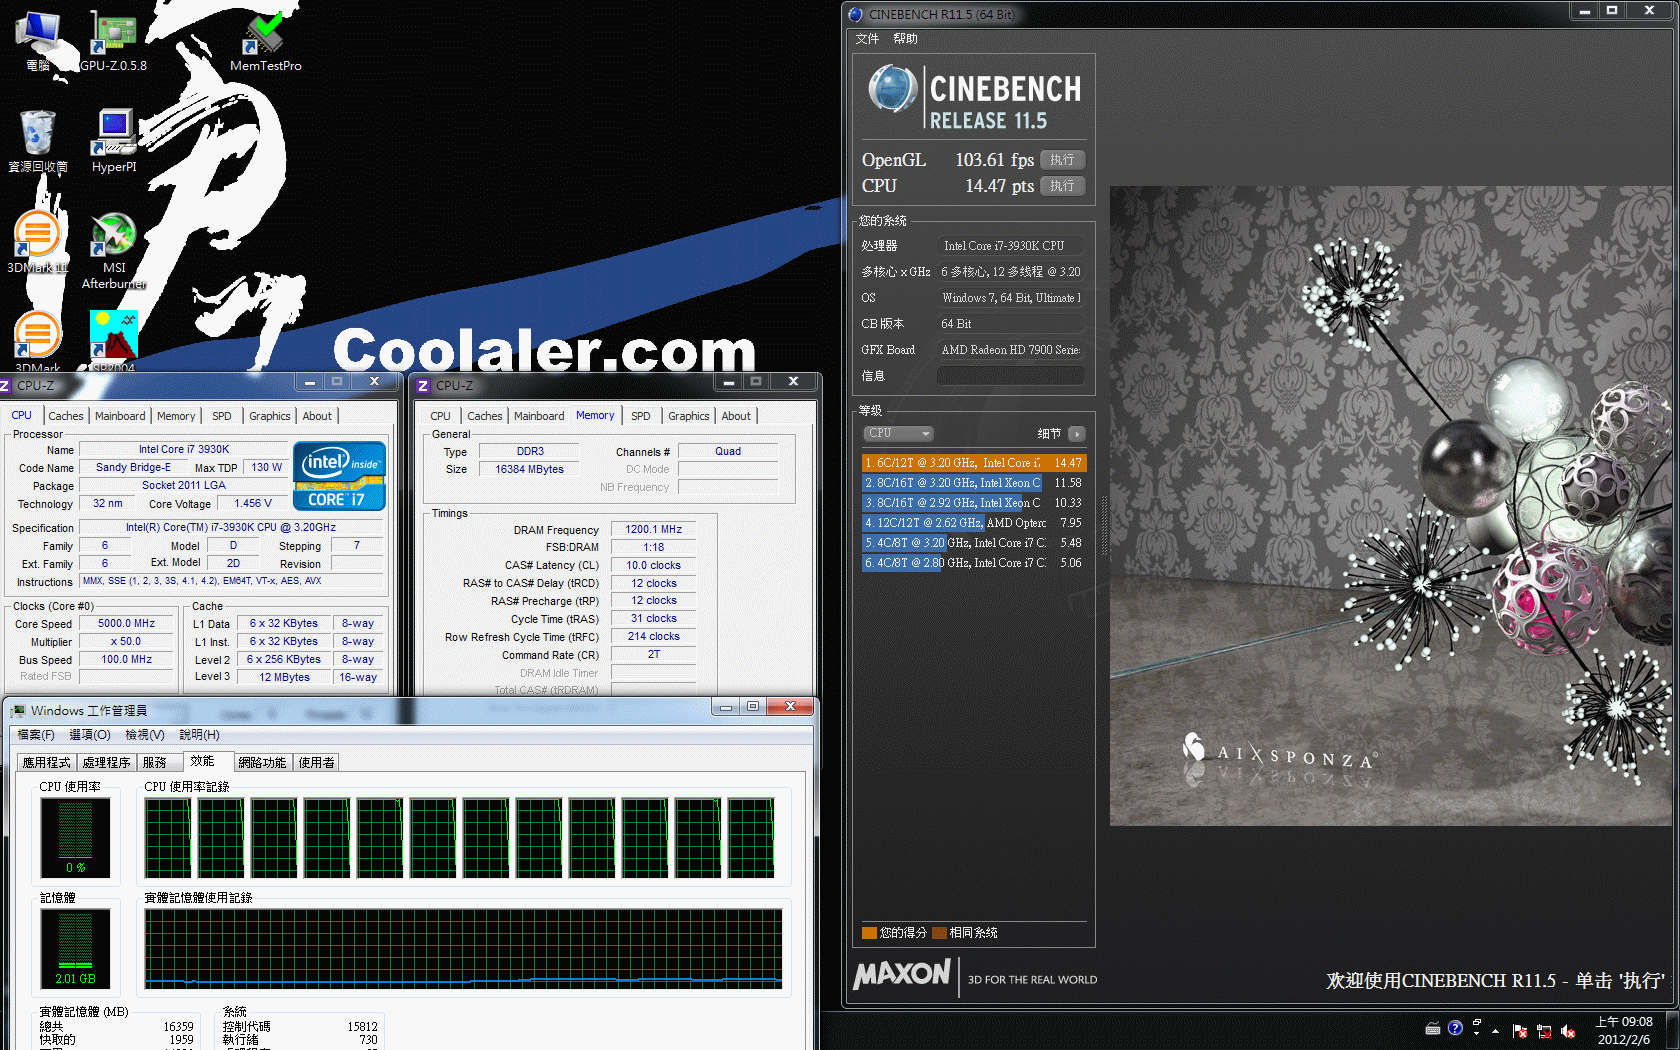Click the Cinebench title bar icon
Viewport: 1680px width, 1050px height.
(x=856, y=14)
